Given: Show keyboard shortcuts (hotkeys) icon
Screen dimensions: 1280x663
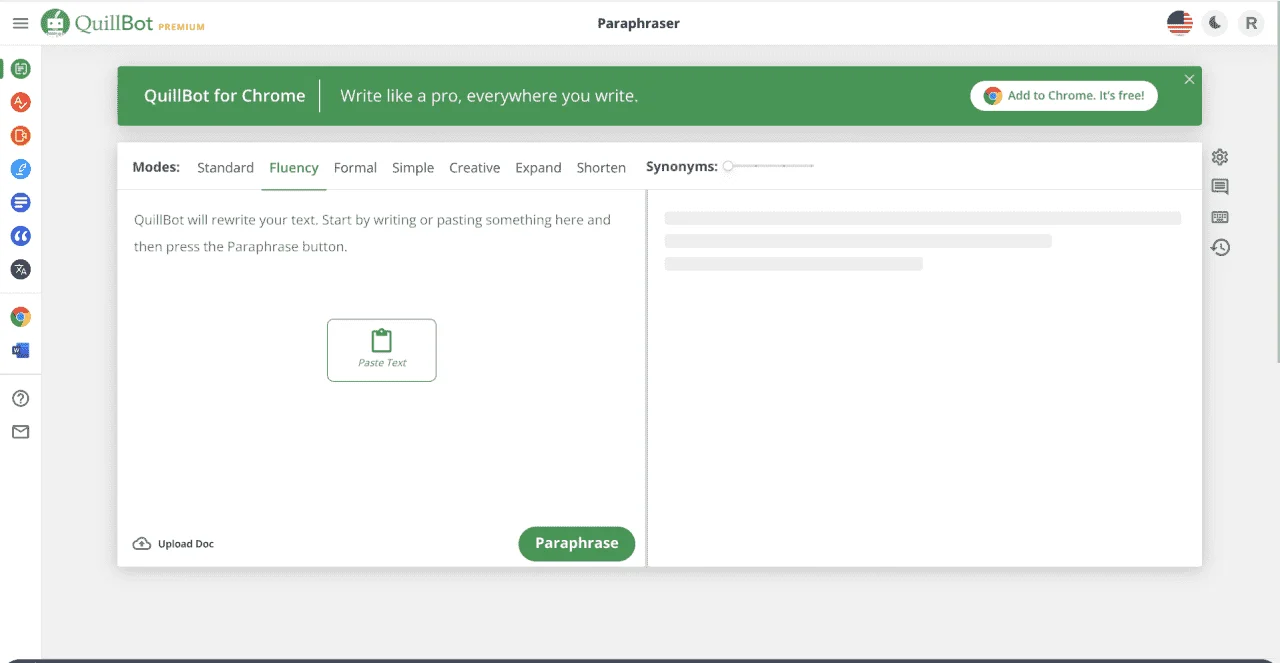Looking at the screenshot, I should (1220, 217).
